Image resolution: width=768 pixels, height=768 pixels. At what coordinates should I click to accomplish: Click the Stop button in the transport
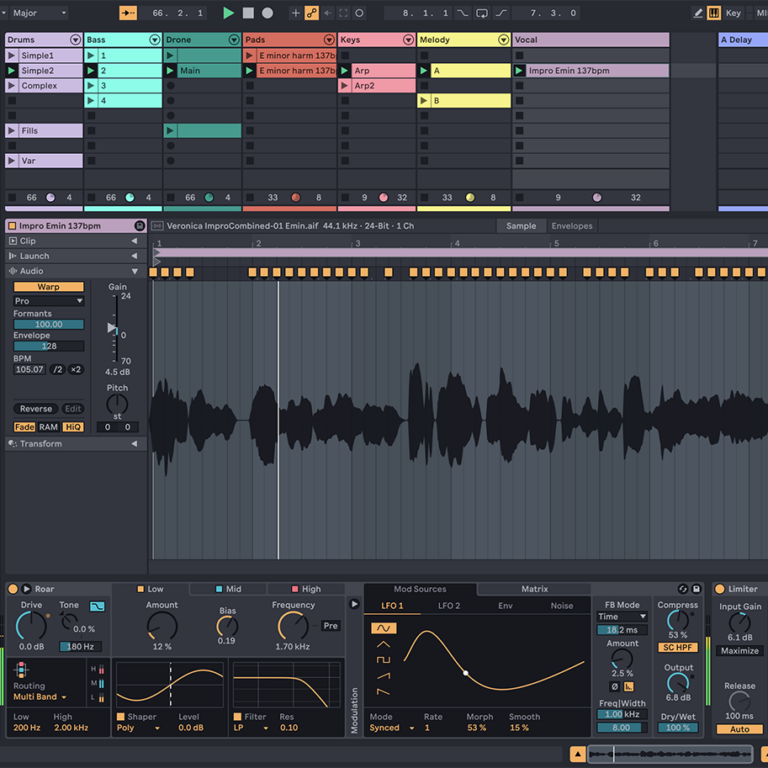tap(248, 13)
